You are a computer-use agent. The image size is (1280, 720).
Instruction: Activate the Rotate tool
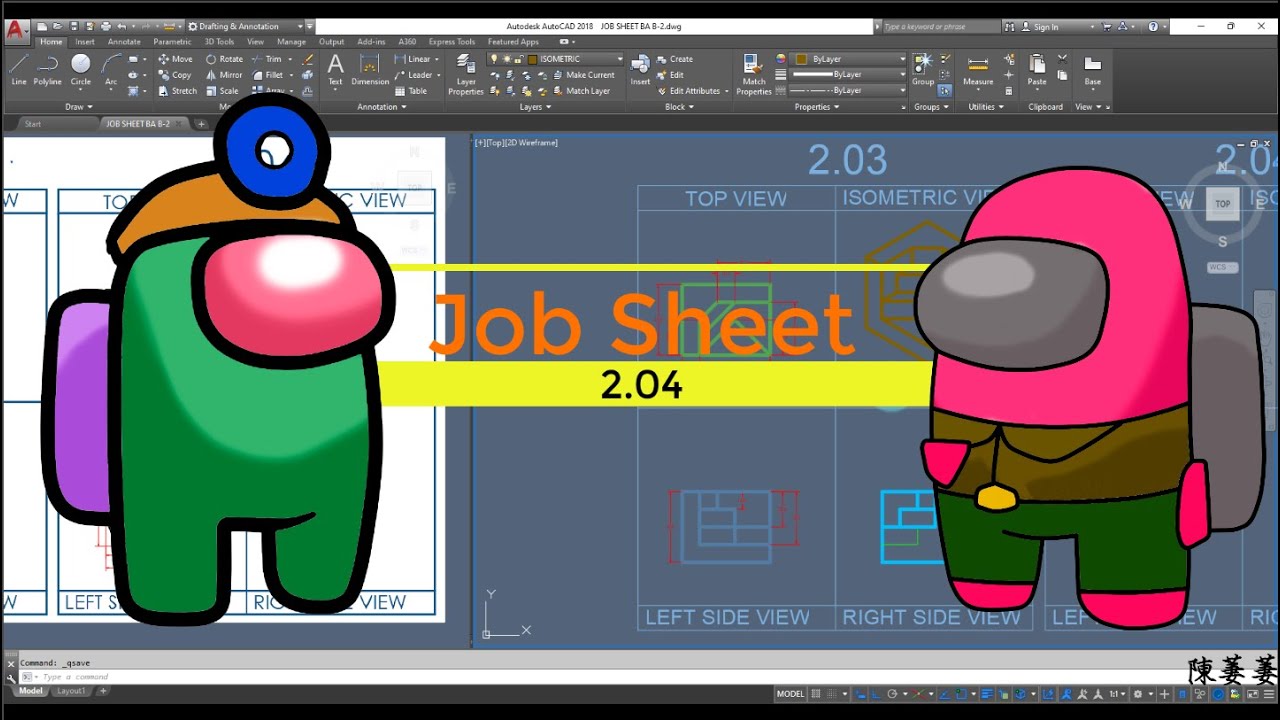224,59
